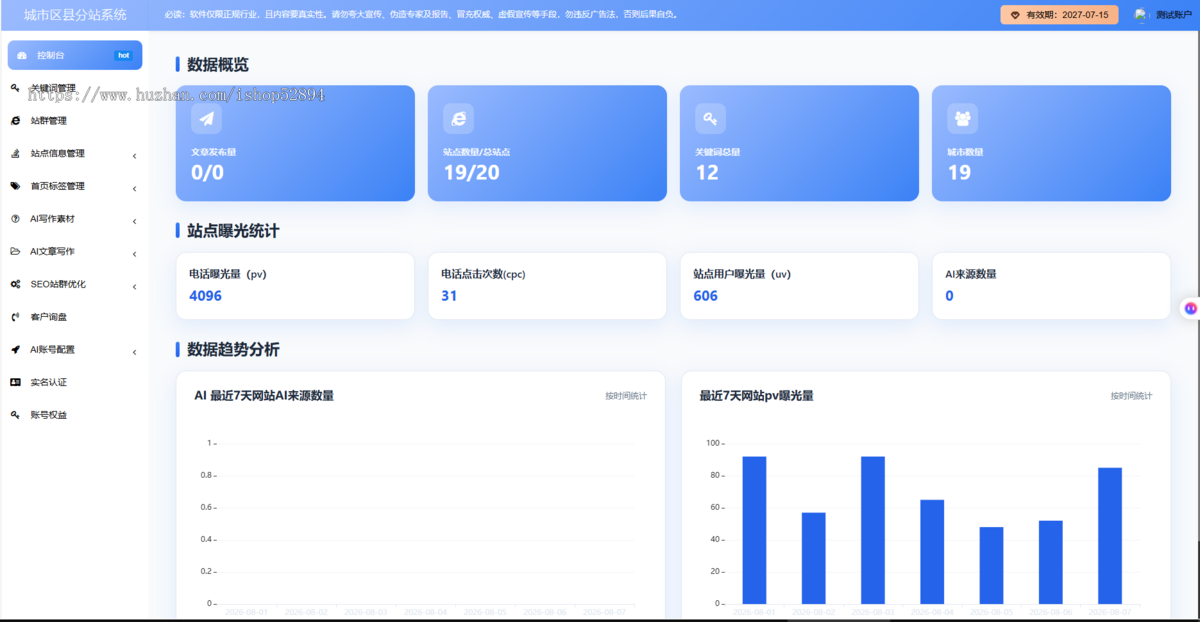This screenshot has width=1200, height=622.
Task: Click the 数据概览 section heading
Action: tap(218, 64)
